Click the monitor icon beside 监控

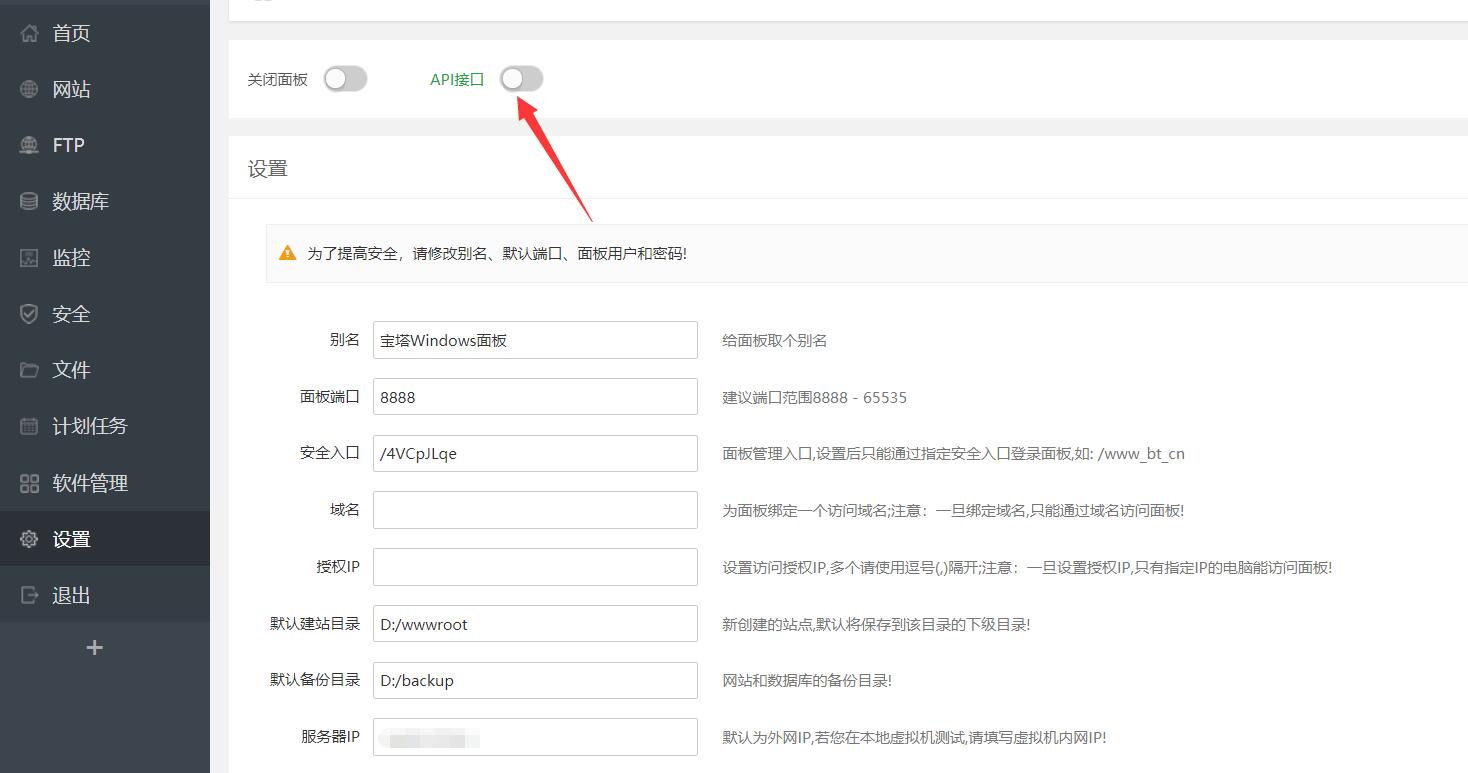click(x=29, y=257)
